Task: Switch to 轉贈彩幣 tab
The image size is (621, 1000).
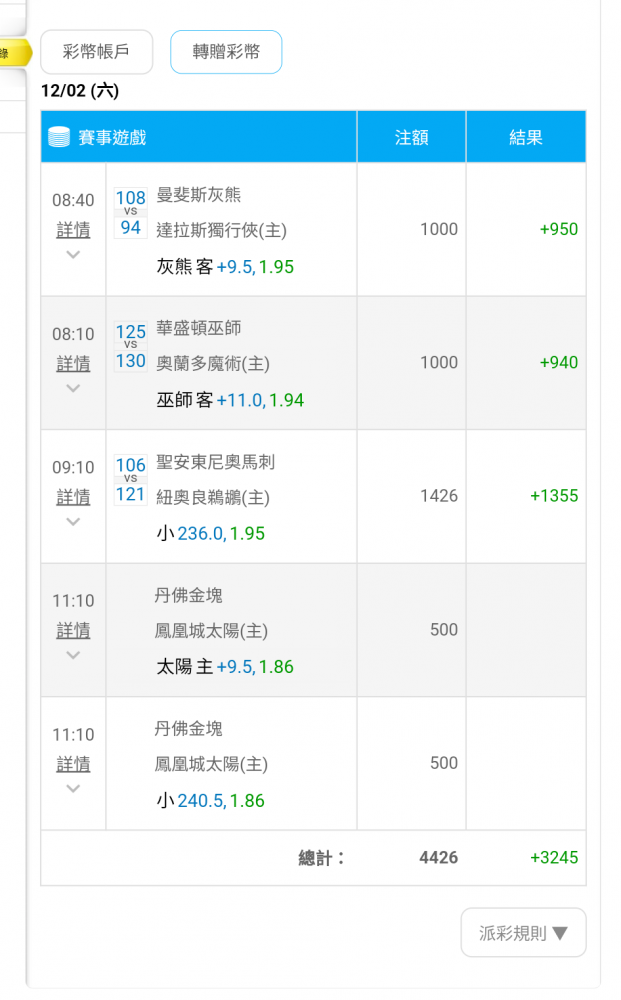Action: [x=226, y=52]
